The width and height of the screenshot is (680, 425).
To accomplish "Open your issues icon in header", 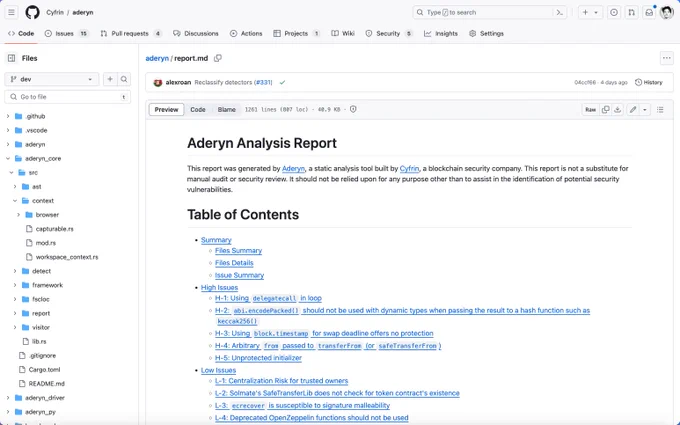I will tap(614, 13).
